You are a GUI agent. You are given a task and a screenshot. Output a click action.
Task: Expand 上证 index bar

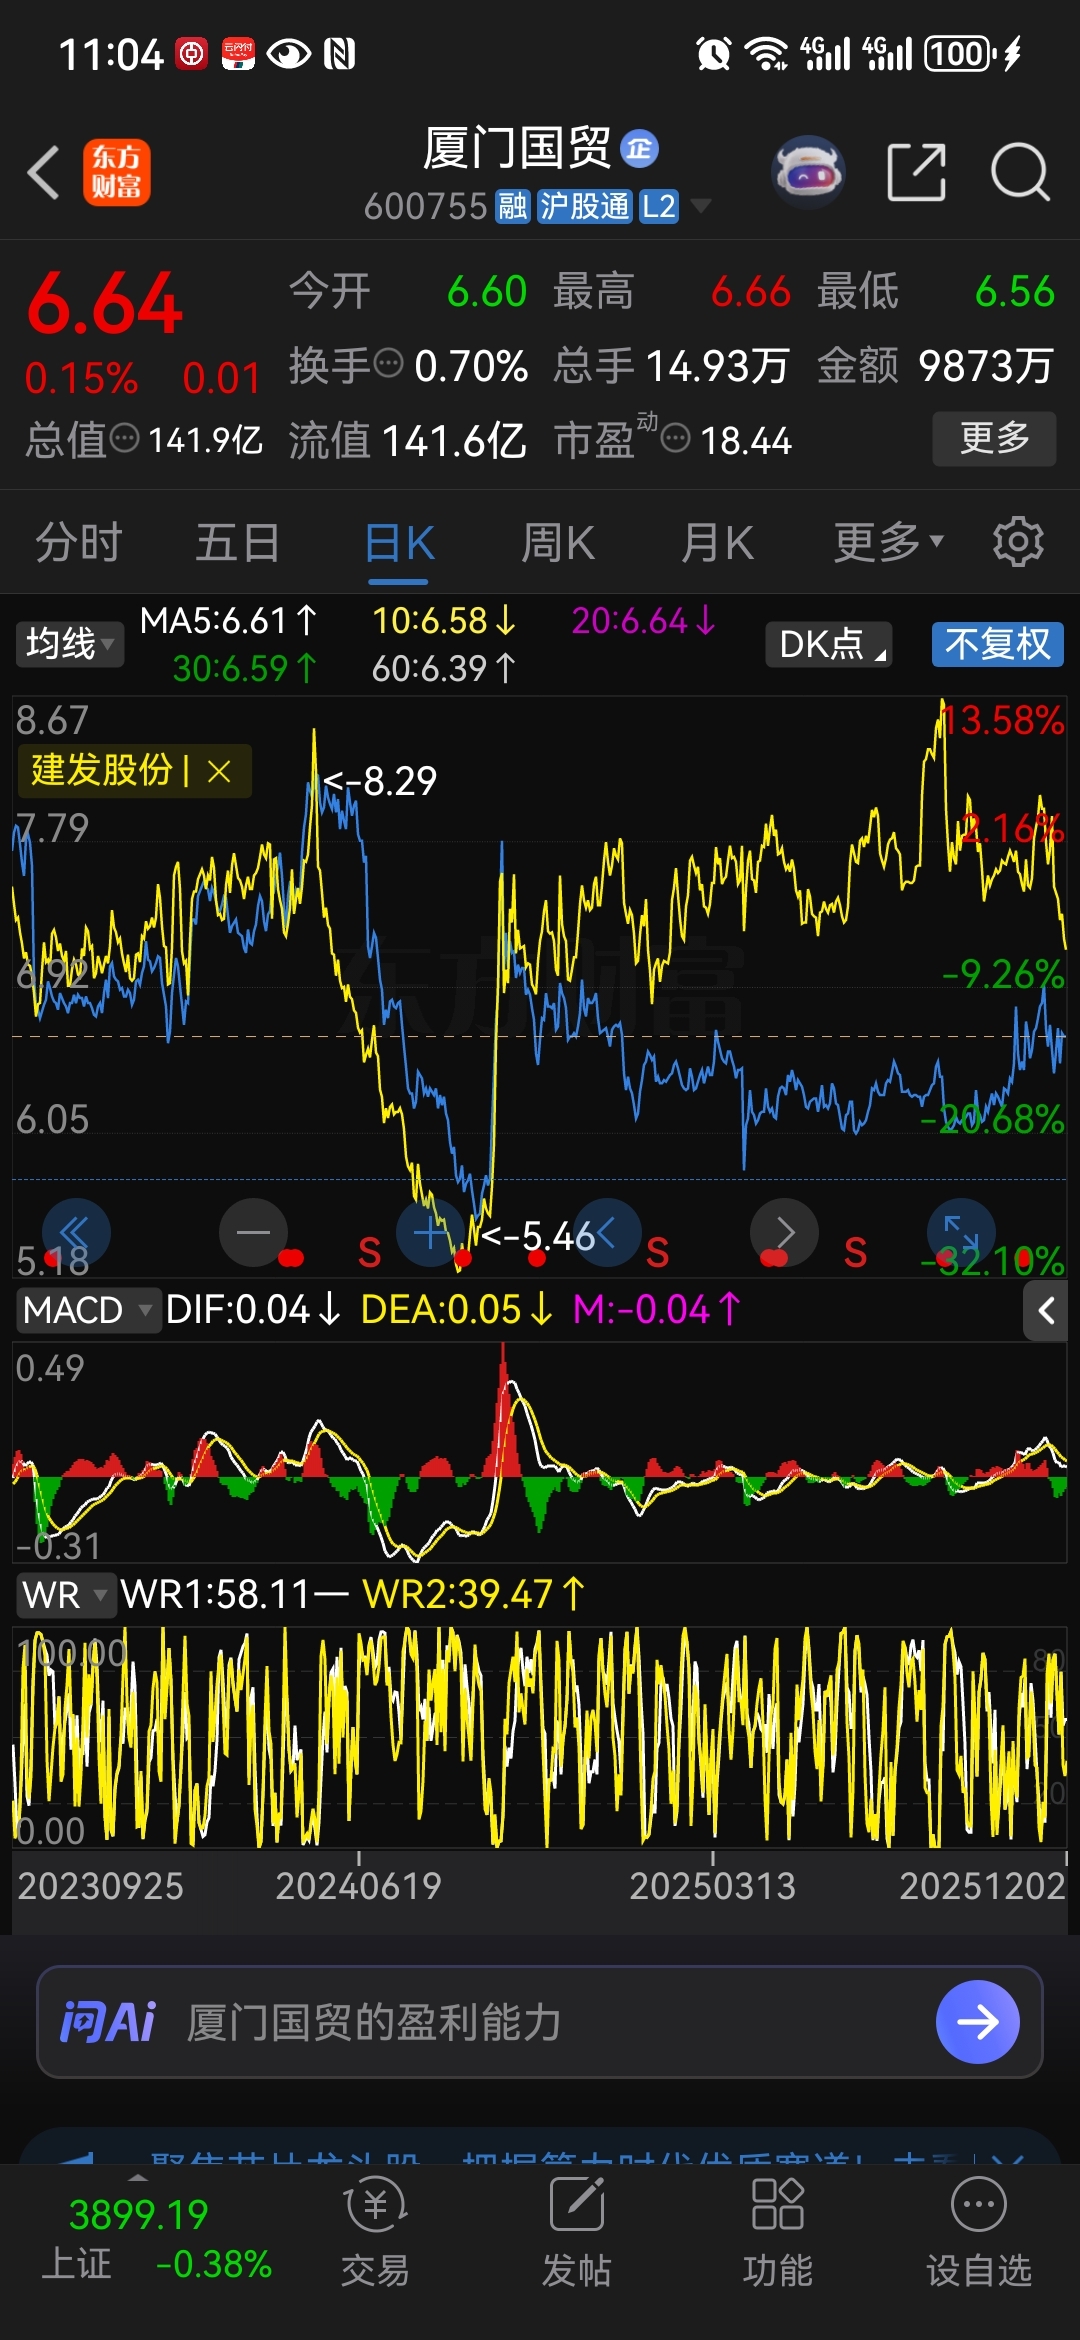click(137, 2178)
